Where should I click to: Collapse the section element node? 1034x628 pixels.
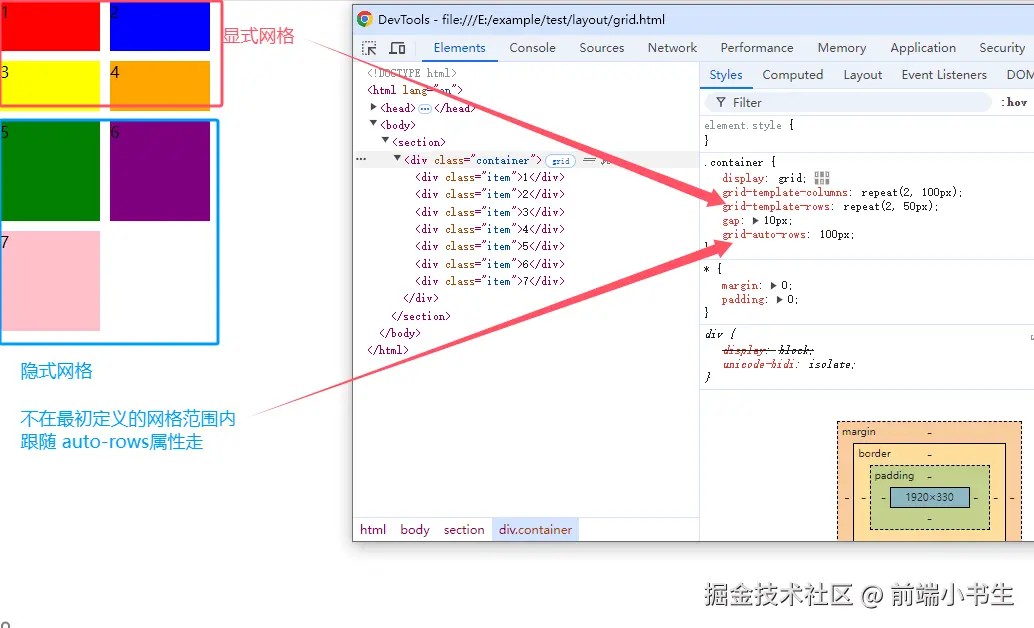[385, 141]
